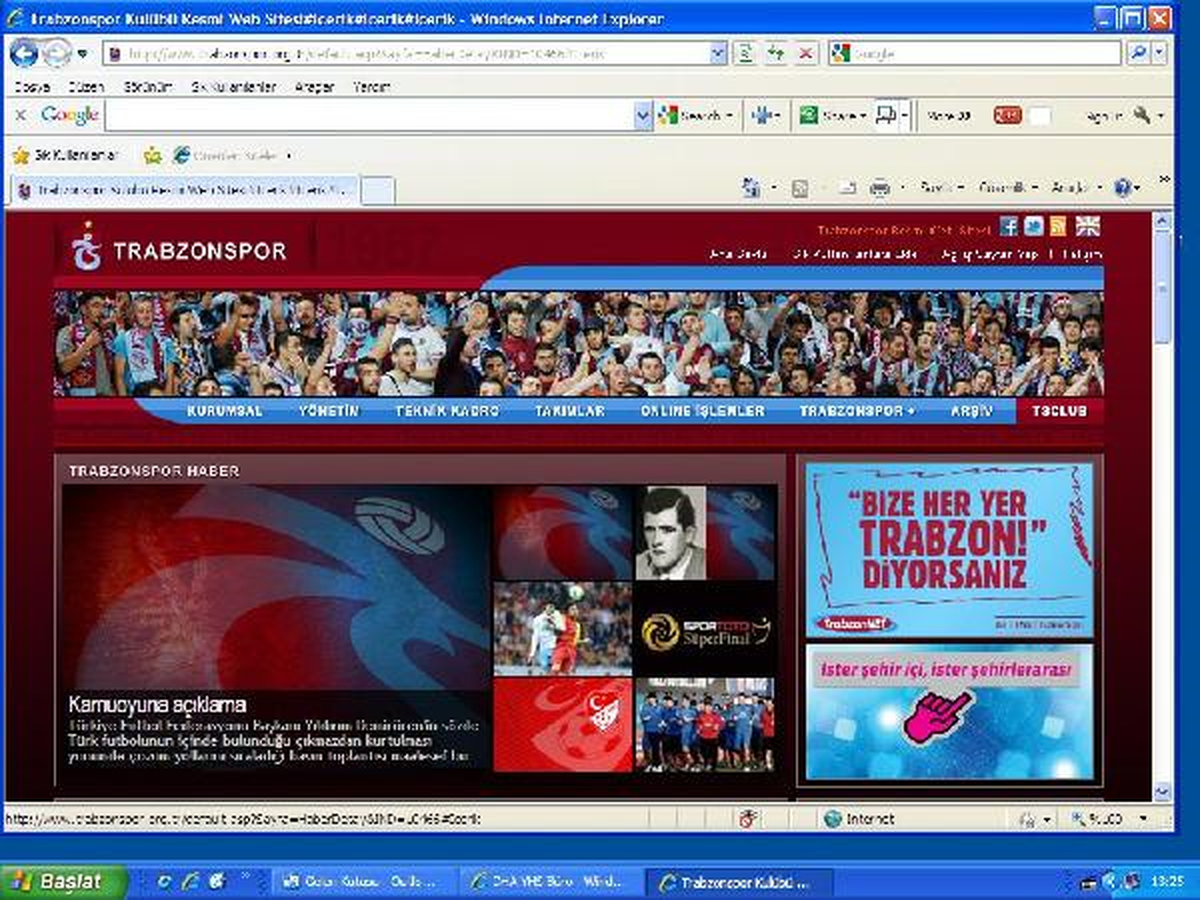The height and width of the screenshot is (900, 1200).
Task: Open the recent pages dropdown arrow
Action: coord(82,53)
